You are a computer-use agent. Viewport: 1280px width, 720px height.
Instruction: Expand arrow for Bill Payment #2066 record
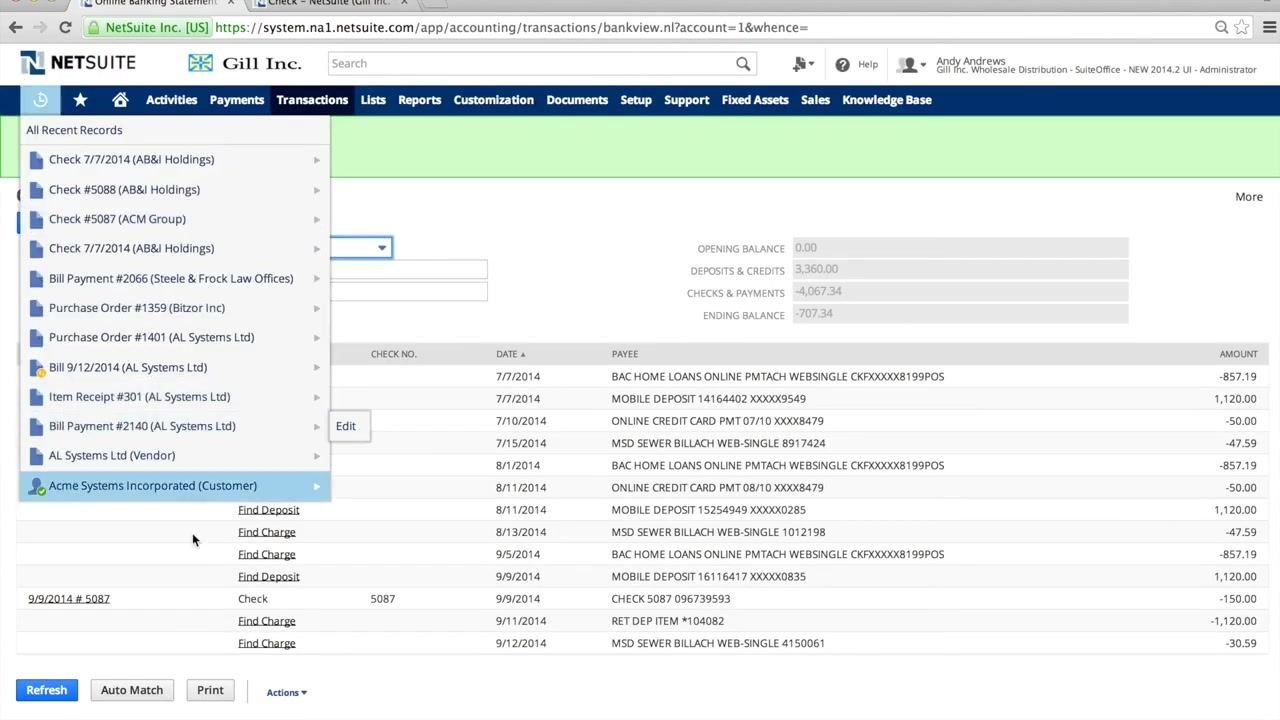coord(317,279)
